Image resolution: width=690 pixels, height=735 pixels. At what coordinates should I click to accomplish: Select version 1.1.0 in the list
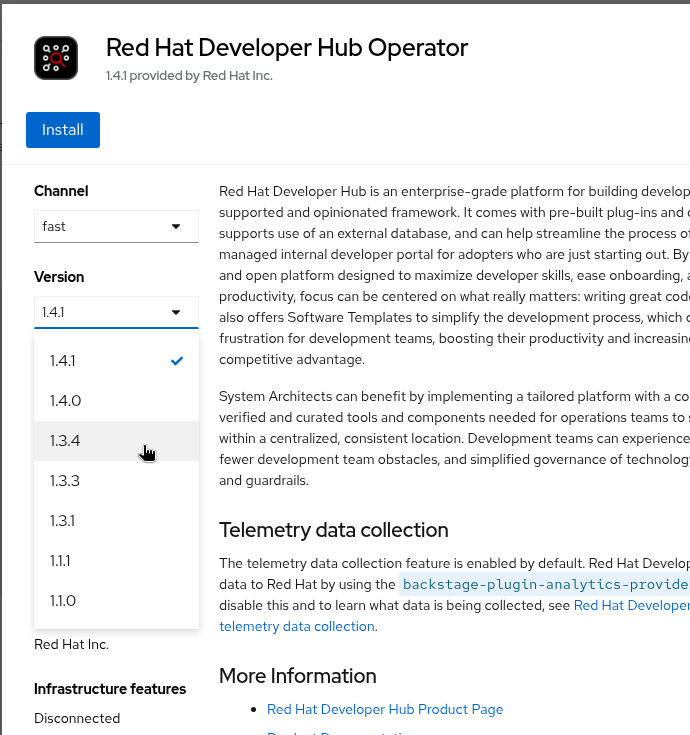pyautogui.click(x=116, y=601)
